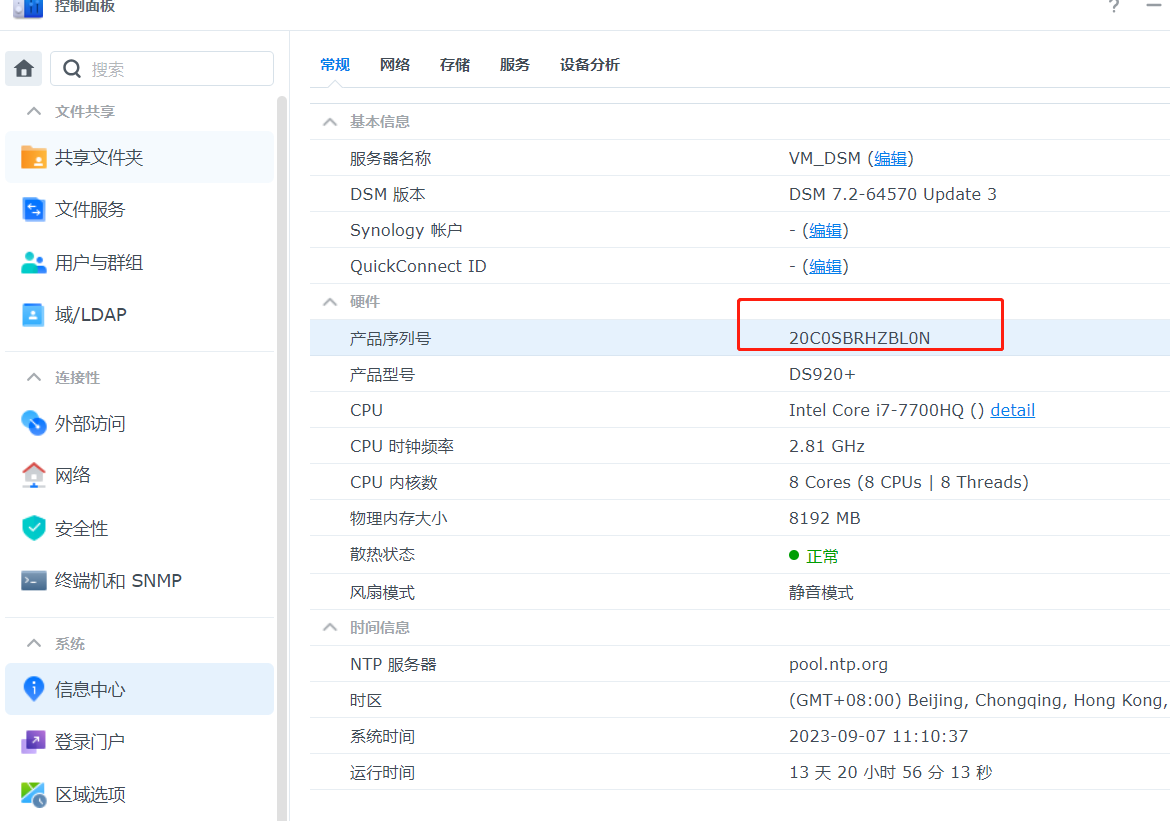
Task: Collapse the 文件共享 sidebar group
Action: click(34, 112)
